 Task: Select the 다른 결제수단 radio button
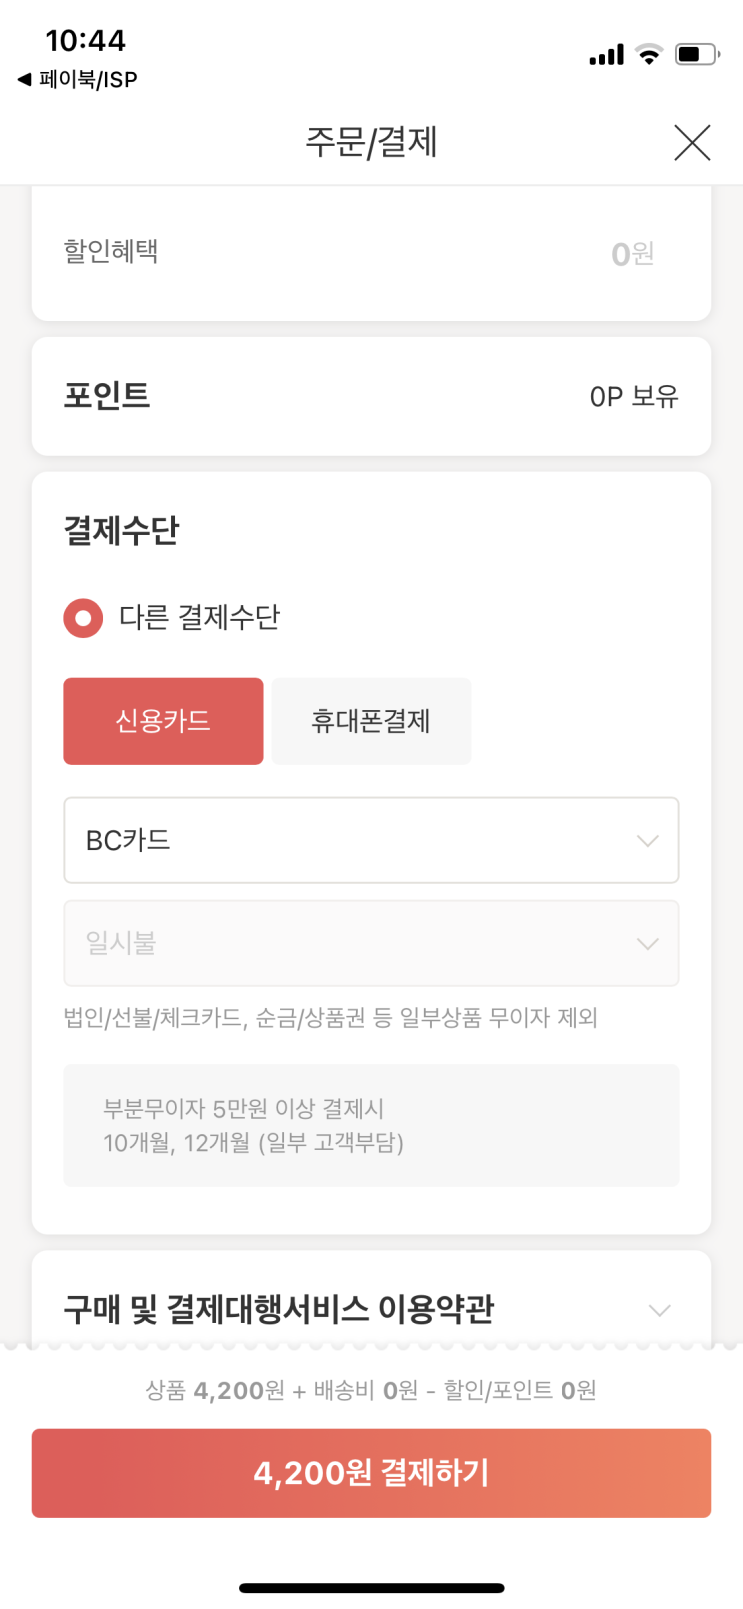[x=83, y=618]
